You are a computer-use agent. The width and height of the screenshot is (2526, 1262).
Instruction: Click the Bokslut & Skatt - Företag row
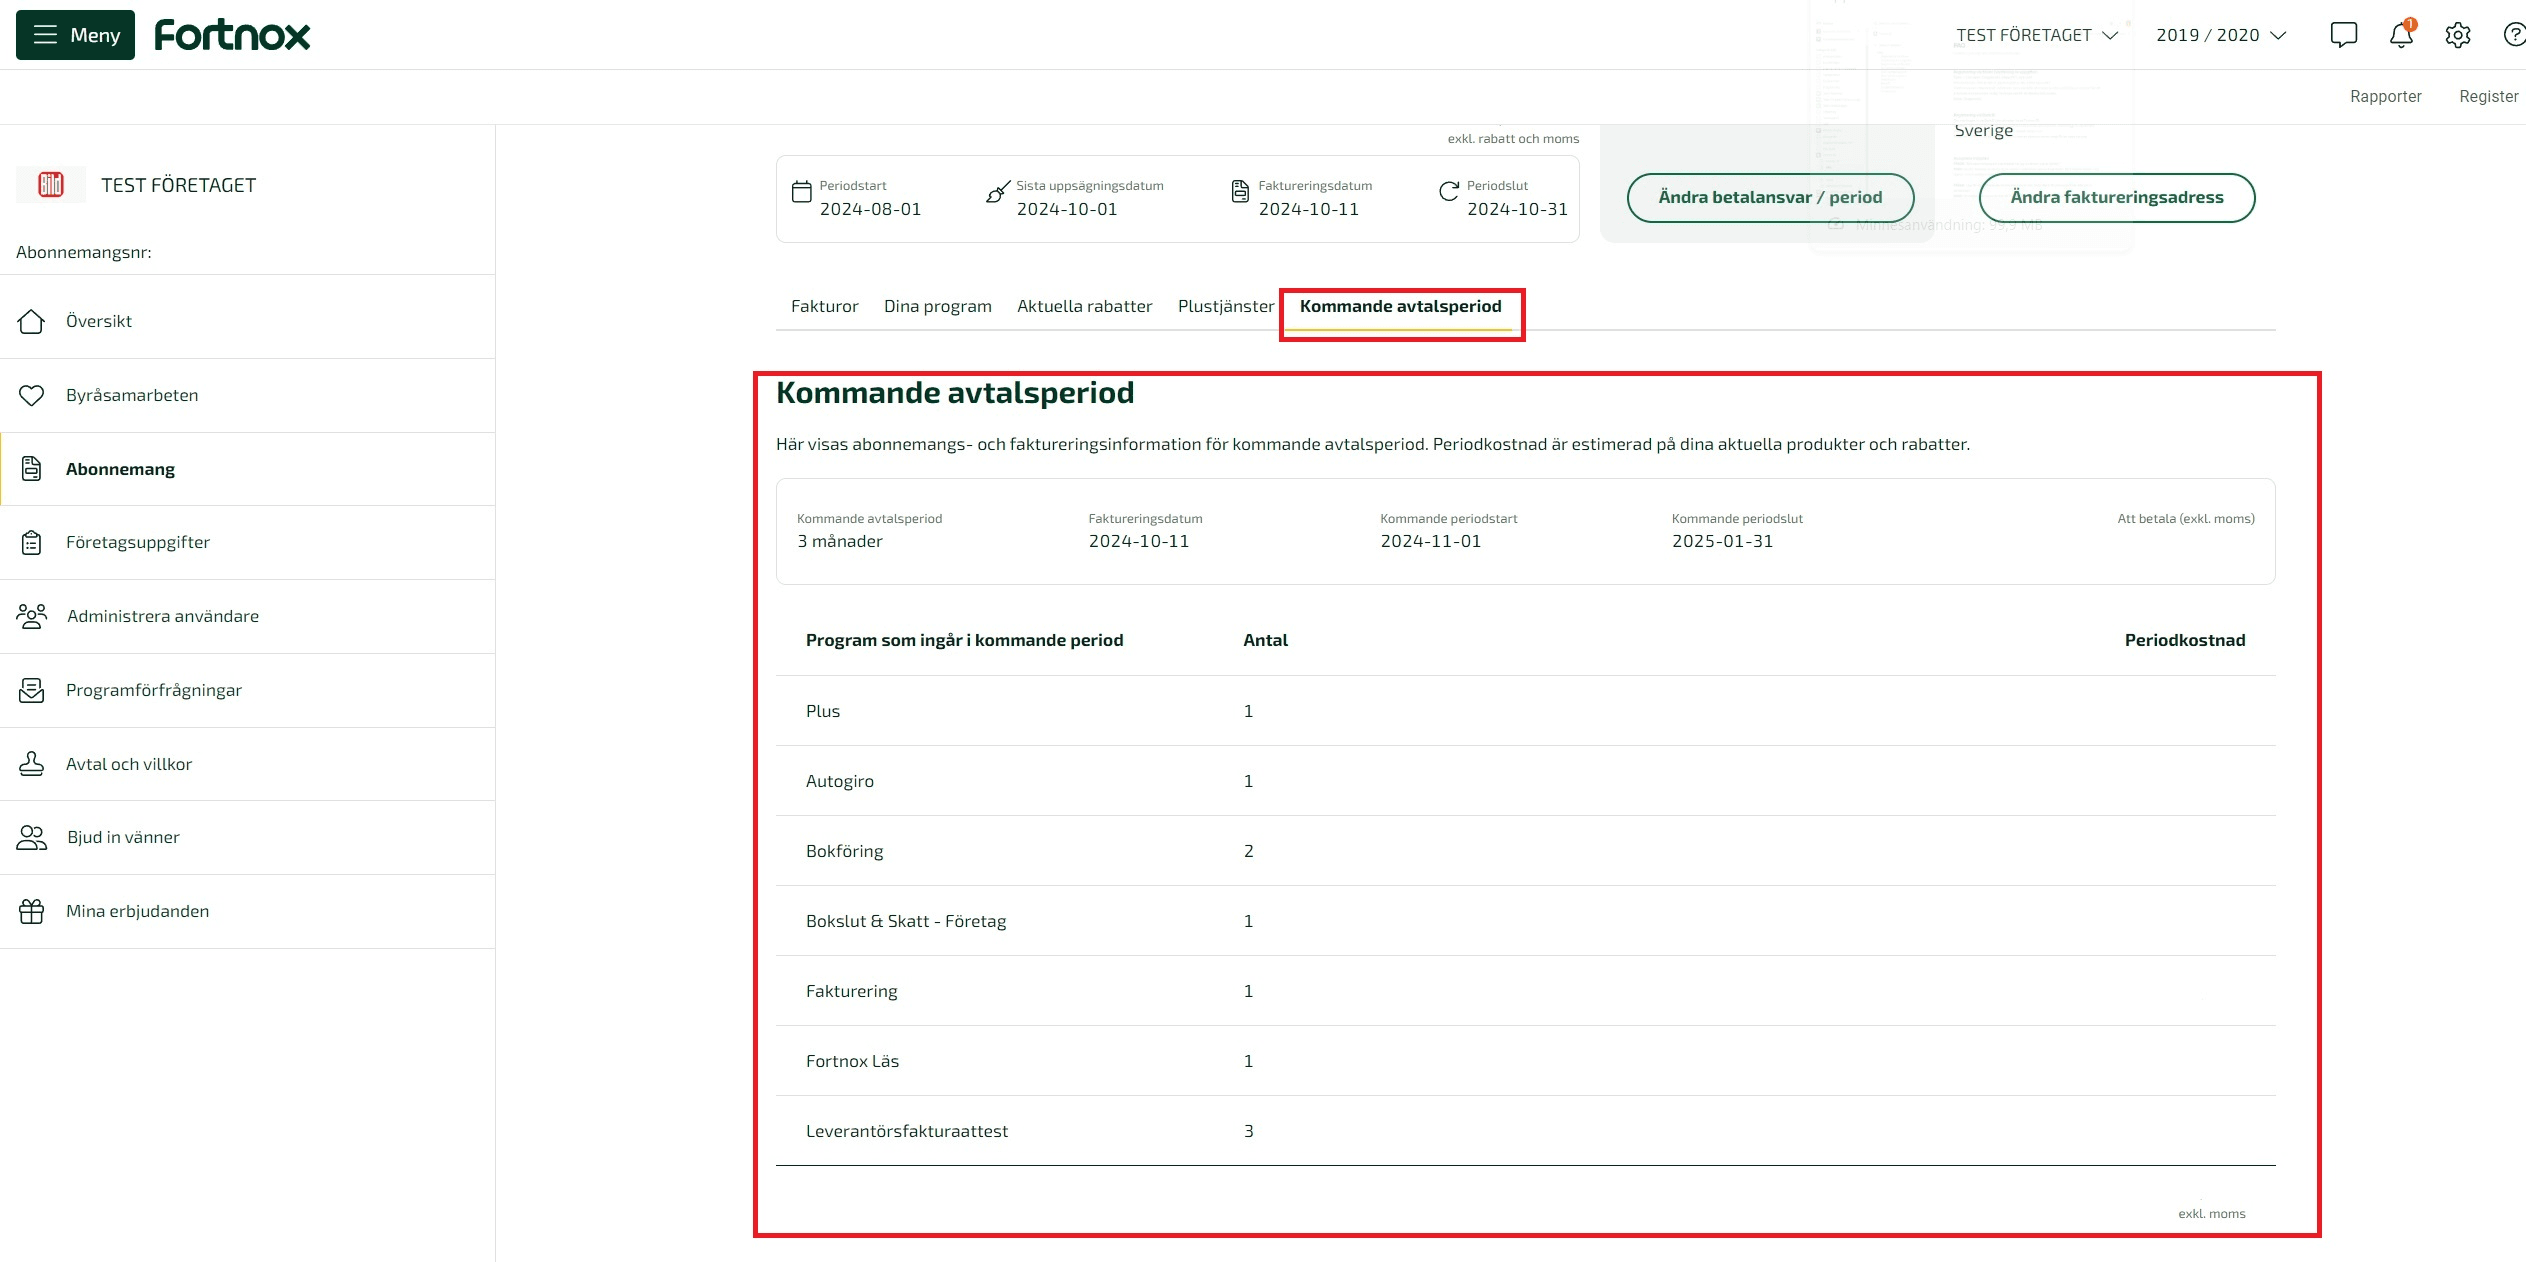coord(1525,921)
